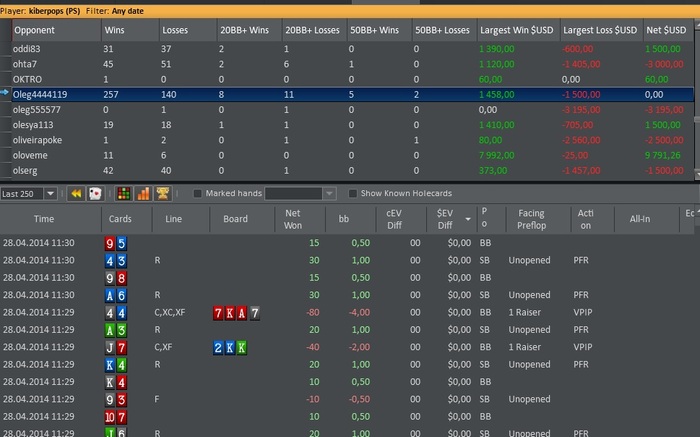
Task: Click oloveme's 9 791,26 net value
Action: click(663, 155)
